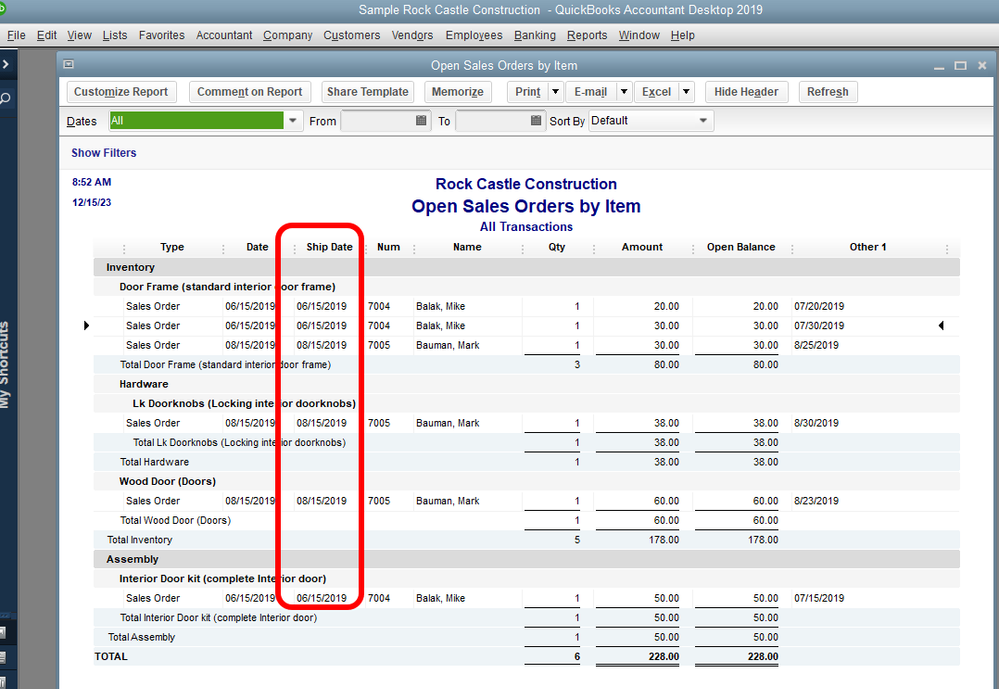This screenshot has height=689, width=999.
Task: Open the From date calendar picker
Action: (x=420, y=120)
